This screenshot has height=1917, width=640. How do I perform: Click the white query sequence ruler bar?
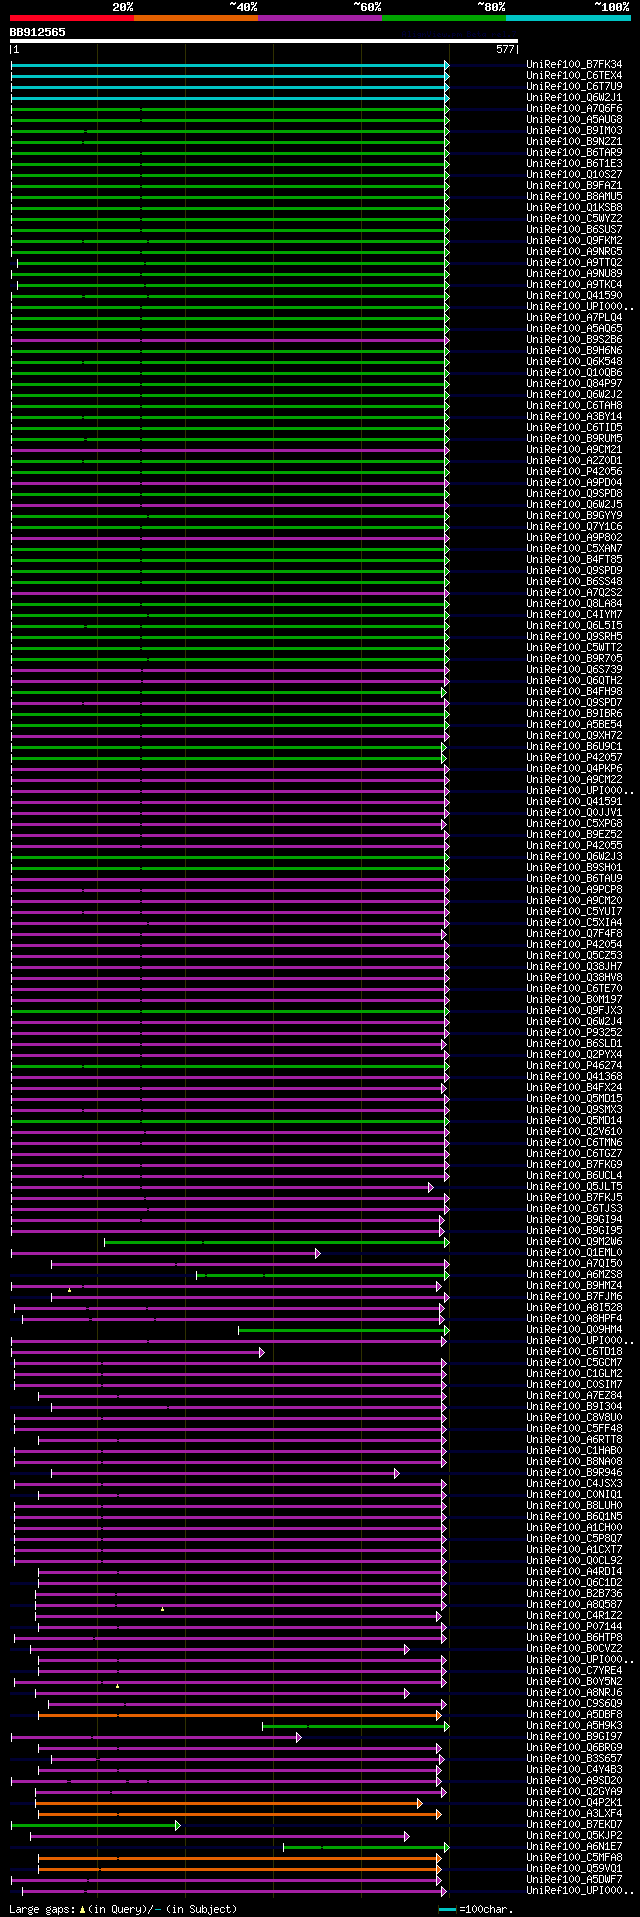tap(264, 41)
